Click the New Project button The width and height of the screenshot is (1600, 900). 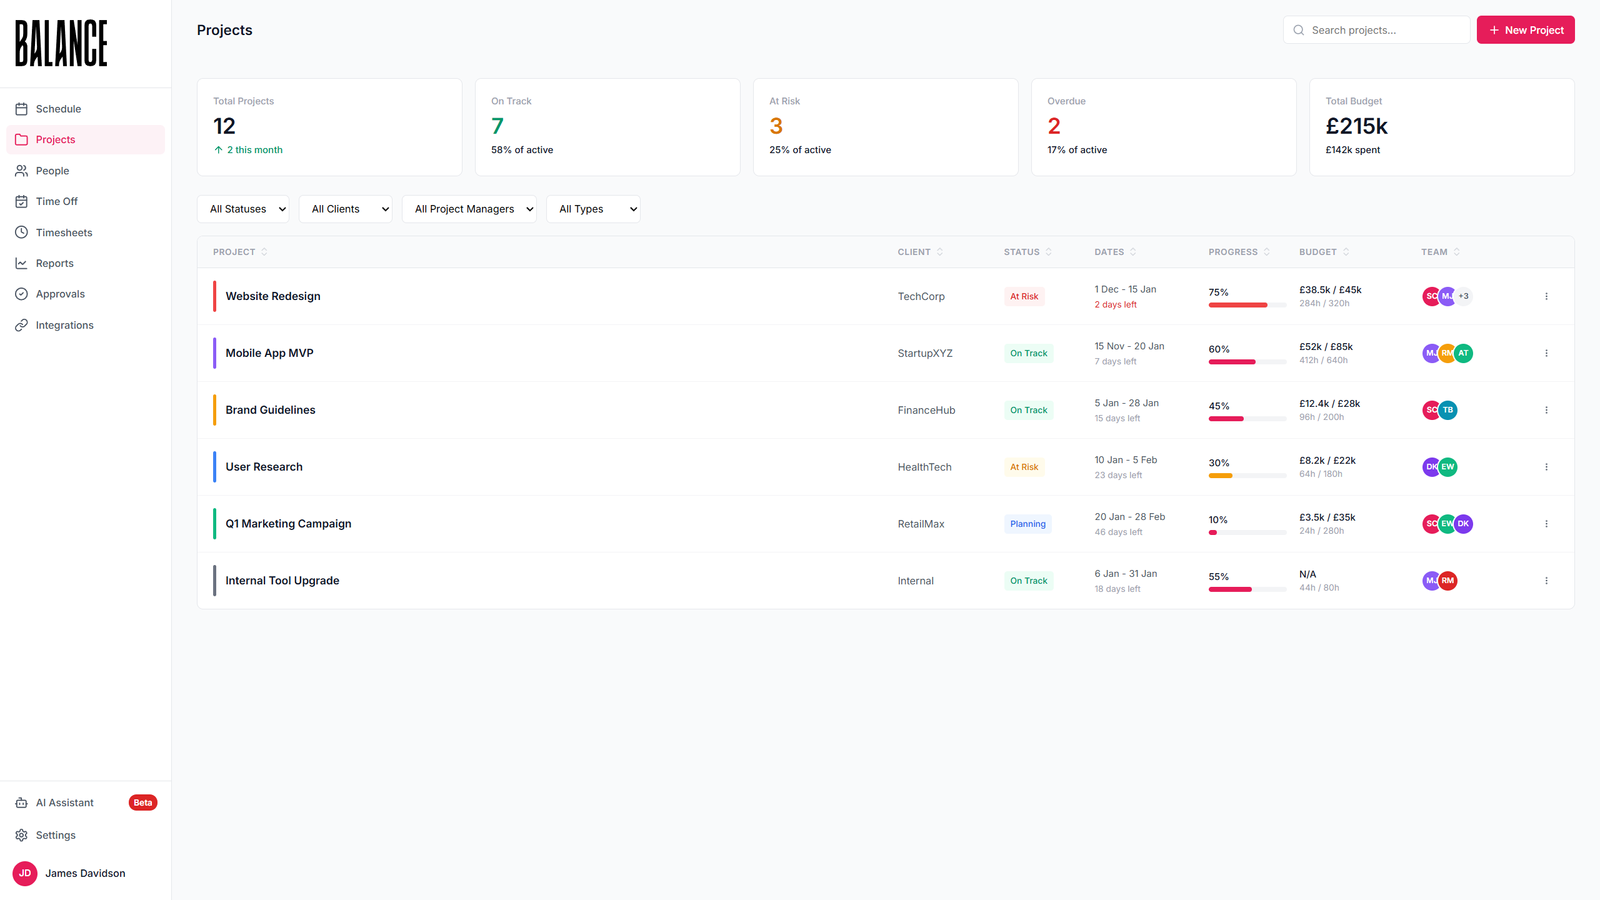(1525, 29)
